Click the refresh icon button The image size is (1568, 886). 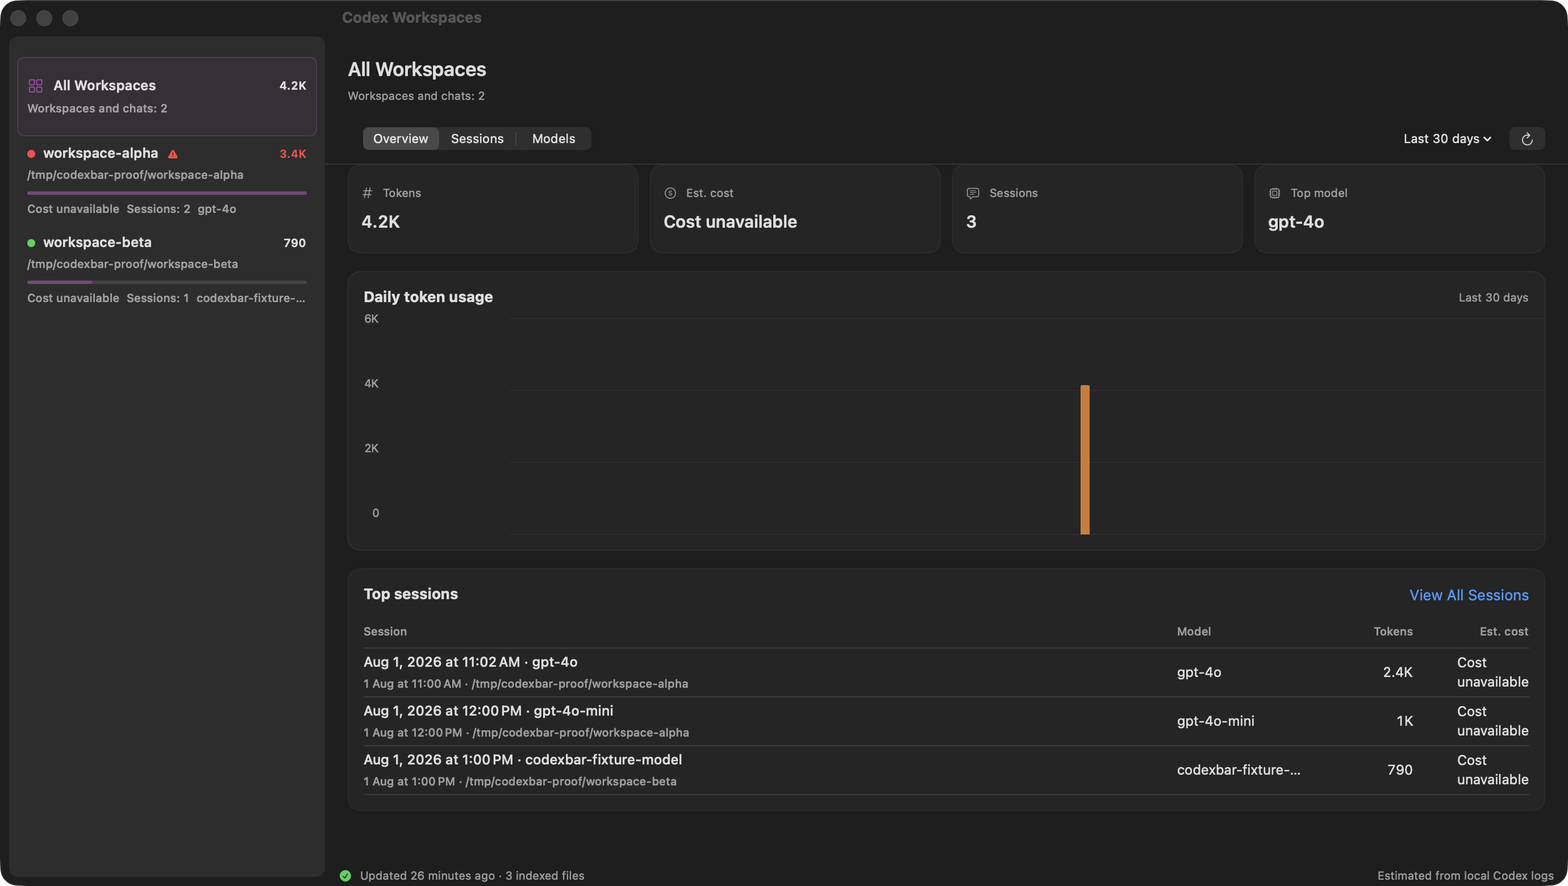point(1526,139)
